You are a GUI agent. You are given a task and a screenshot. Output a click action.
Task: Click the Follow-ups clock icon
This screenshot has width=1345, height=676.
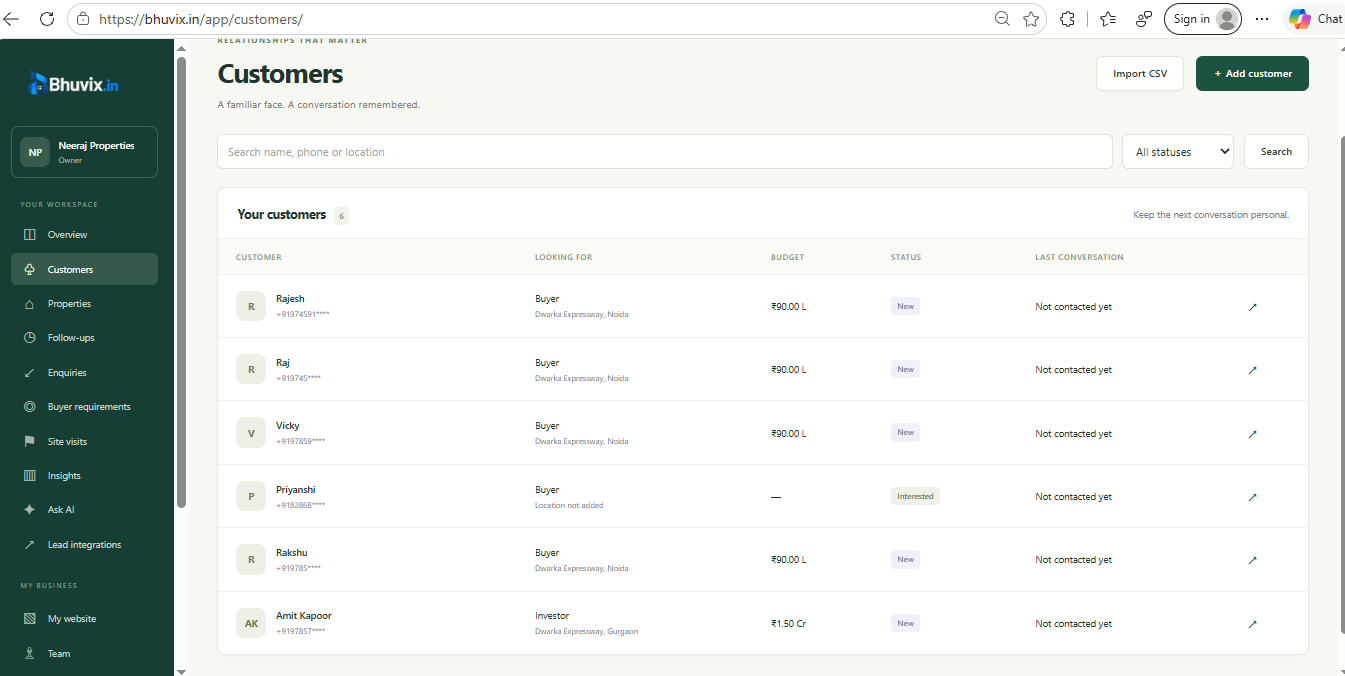(x=30, y=338)
